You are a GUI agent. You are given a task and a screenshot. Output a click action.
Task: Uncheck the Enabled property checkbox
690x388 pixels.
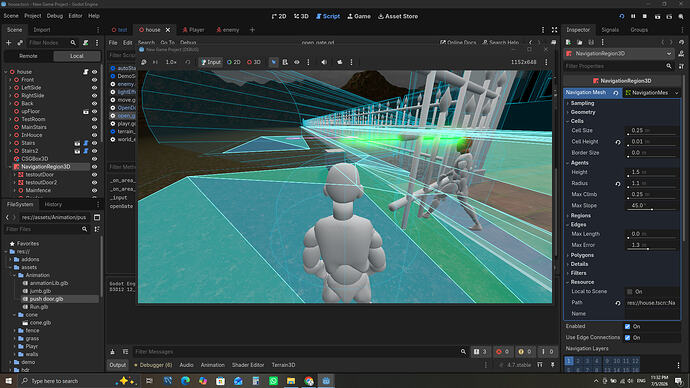tap(628, 326)
